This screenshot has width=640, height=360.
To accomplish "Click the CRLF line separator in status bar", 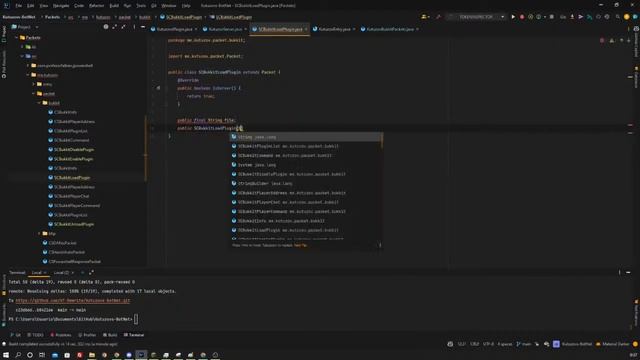I will click(474, 344).
